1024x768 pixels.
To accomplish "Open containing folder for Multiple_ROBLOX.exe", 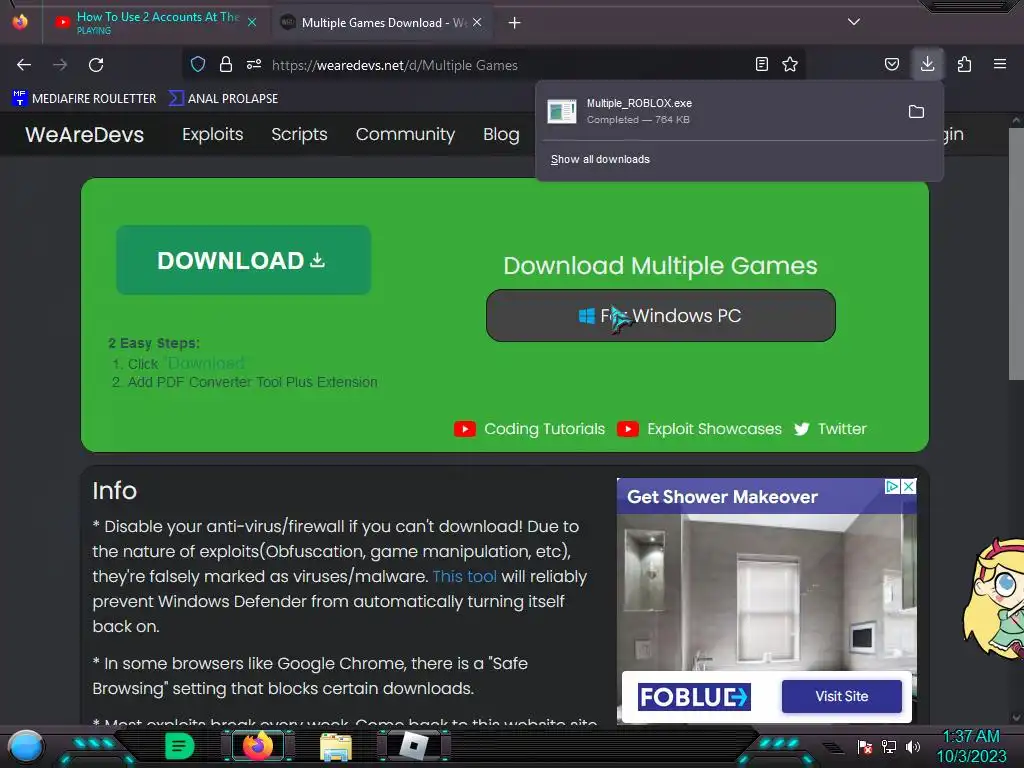I will (916, 112).
